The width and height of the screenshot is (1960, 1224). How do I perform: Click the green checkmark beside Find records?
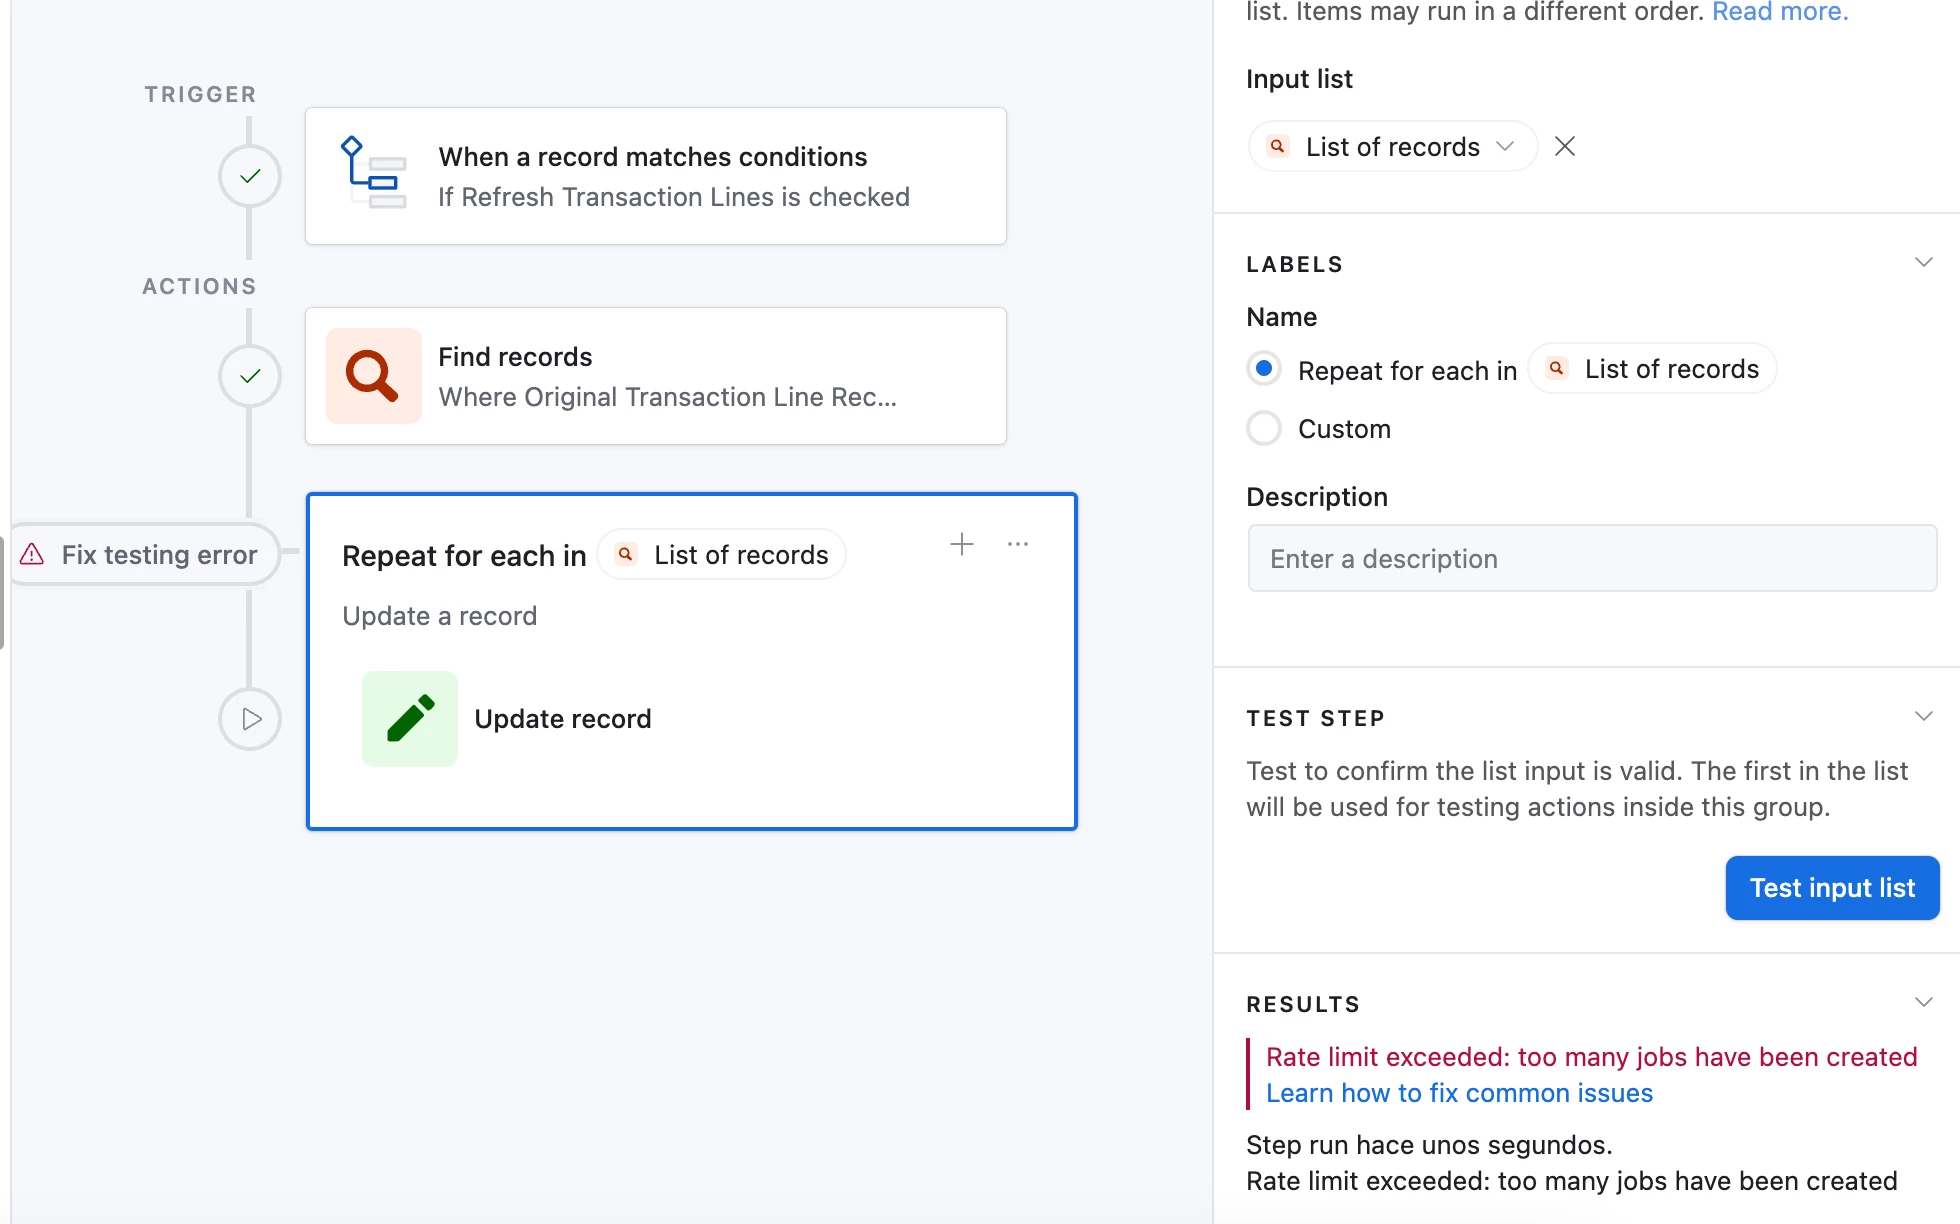250,376
